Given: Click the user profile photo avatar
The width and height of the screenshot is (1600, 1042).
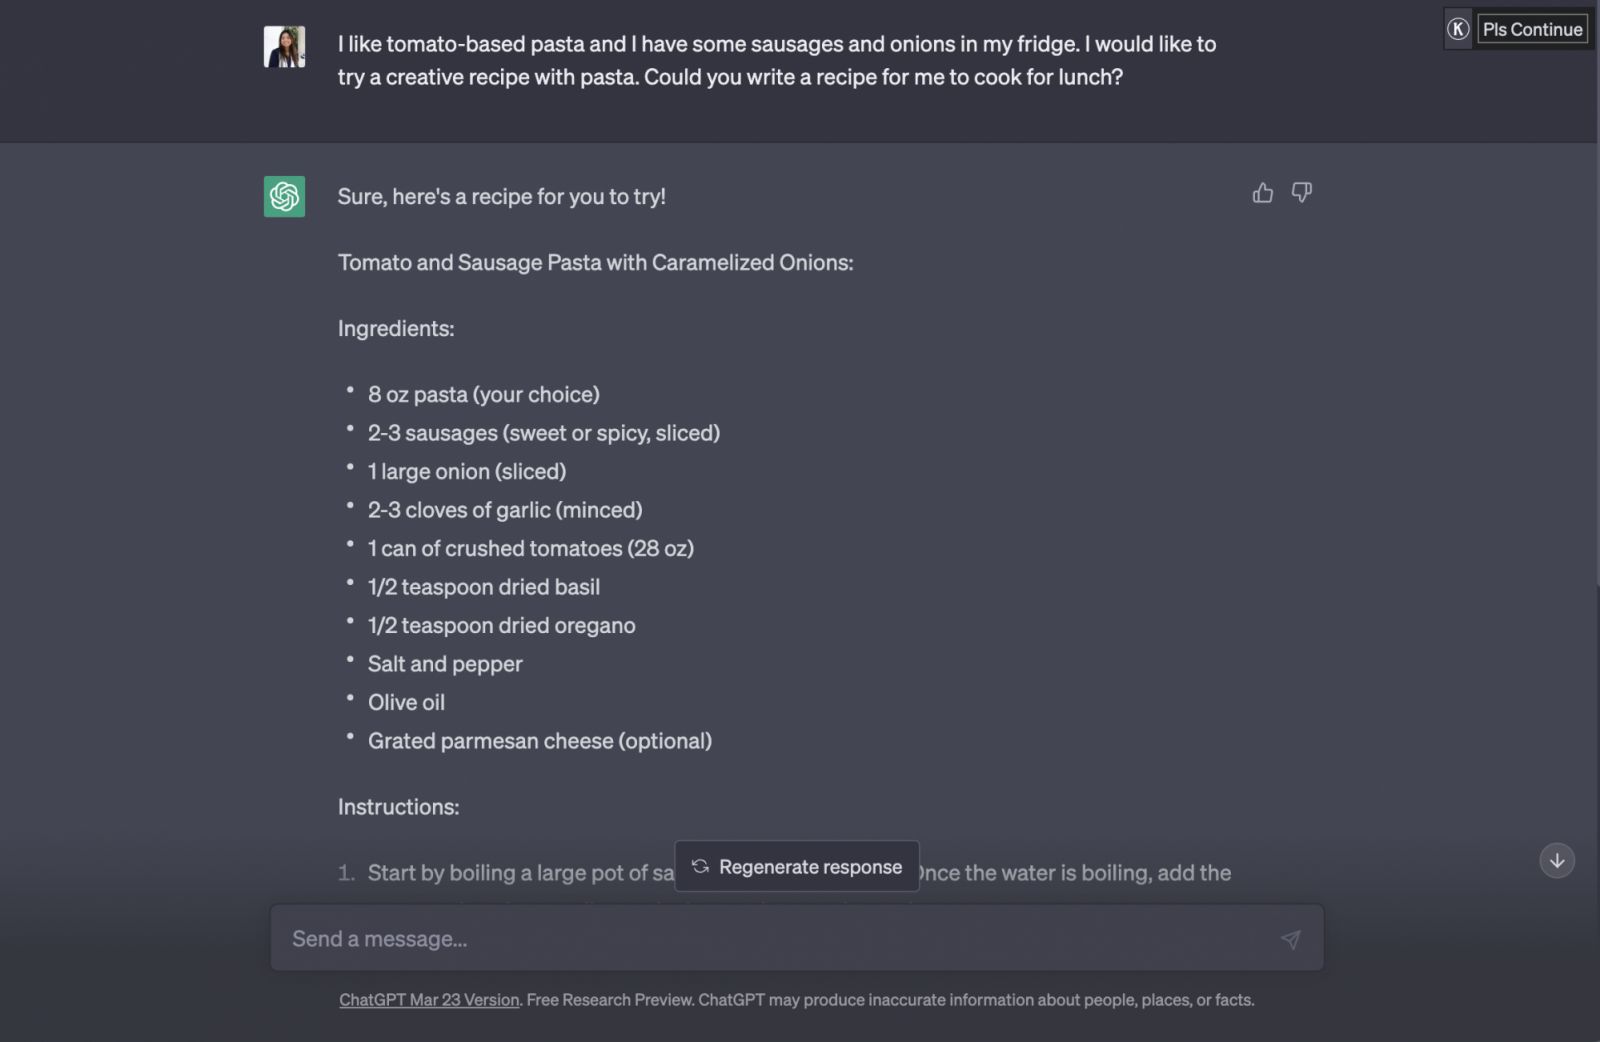Looking at the screenshot, I should [284, 47].
